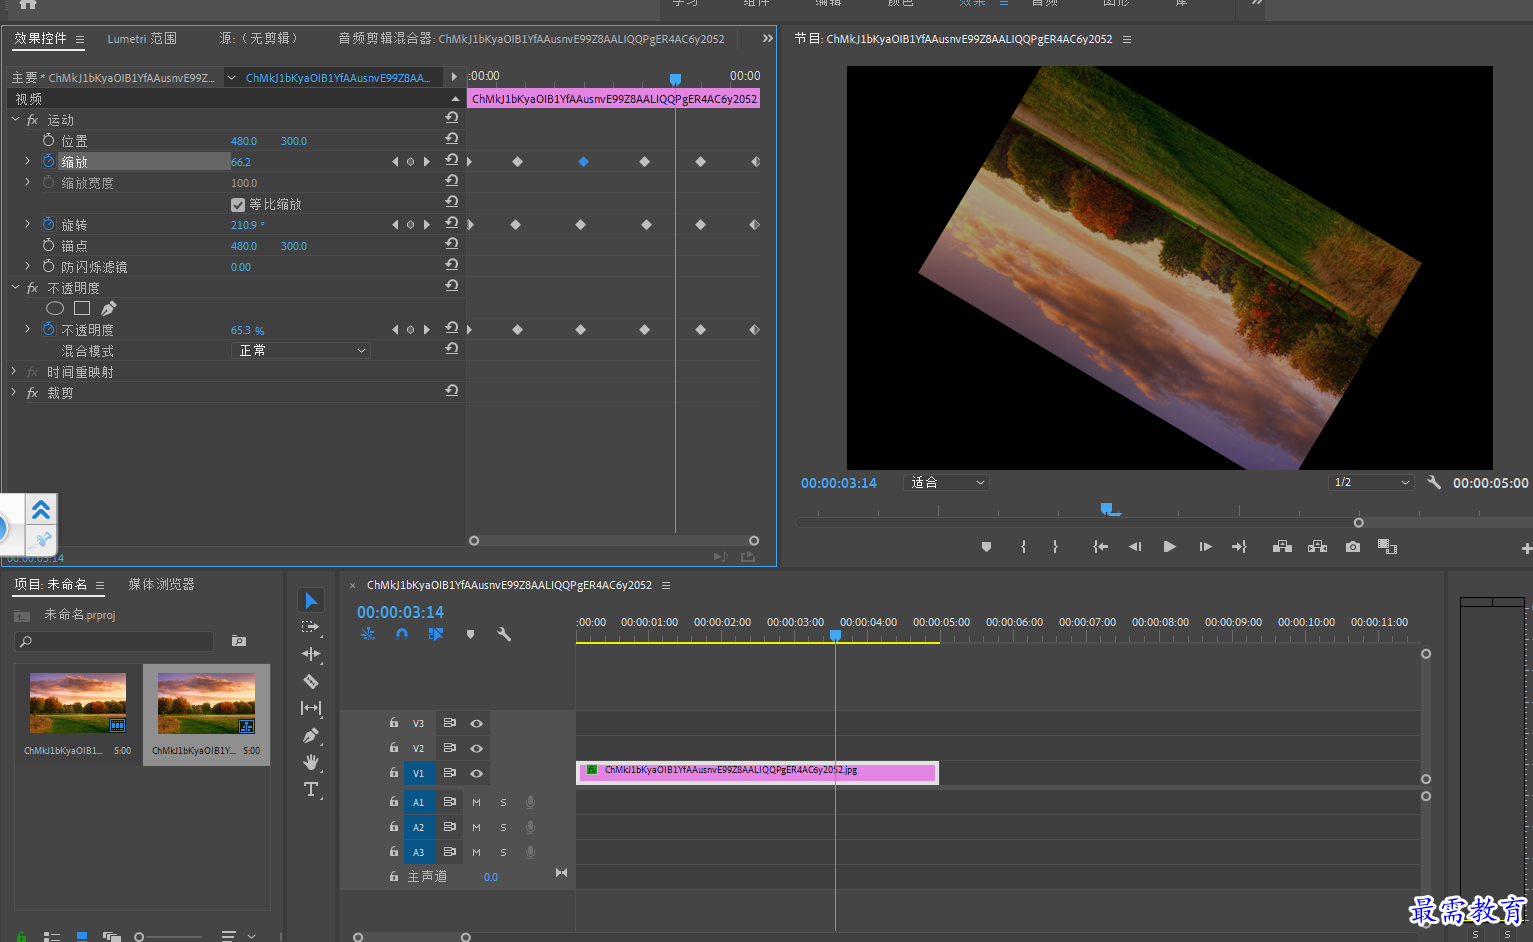Screen dimensions: 1533x942
Task: Open timeline display settings wrench
Action: pos(504,634)
